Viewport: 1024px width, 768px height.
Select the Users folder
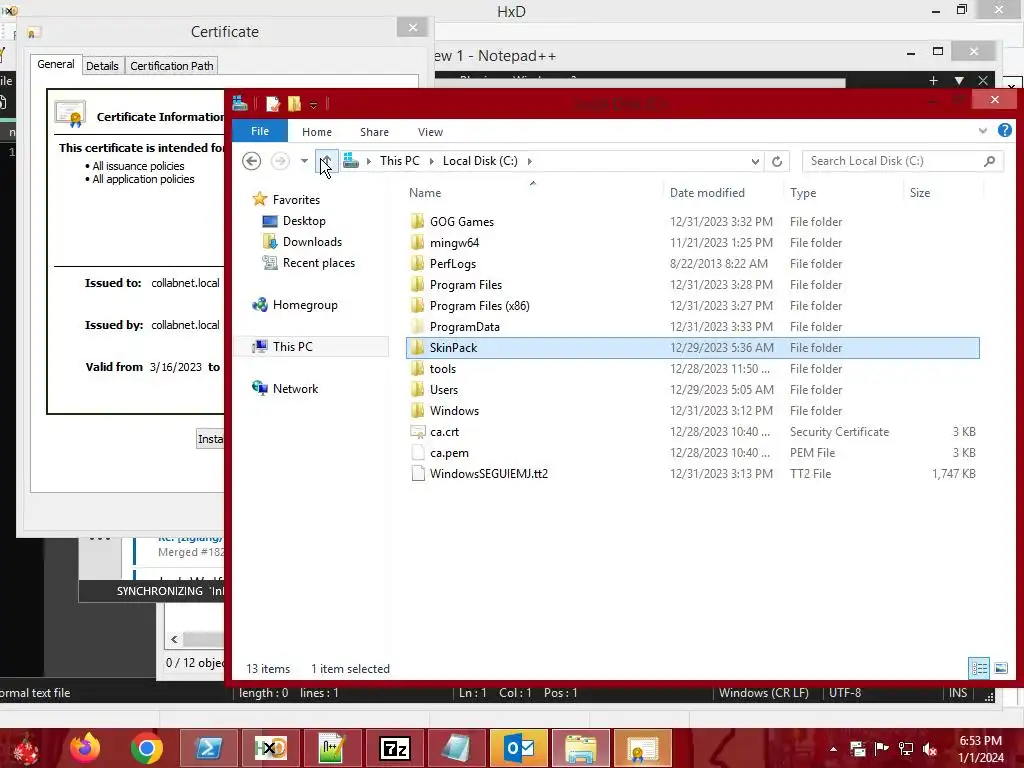444,390
